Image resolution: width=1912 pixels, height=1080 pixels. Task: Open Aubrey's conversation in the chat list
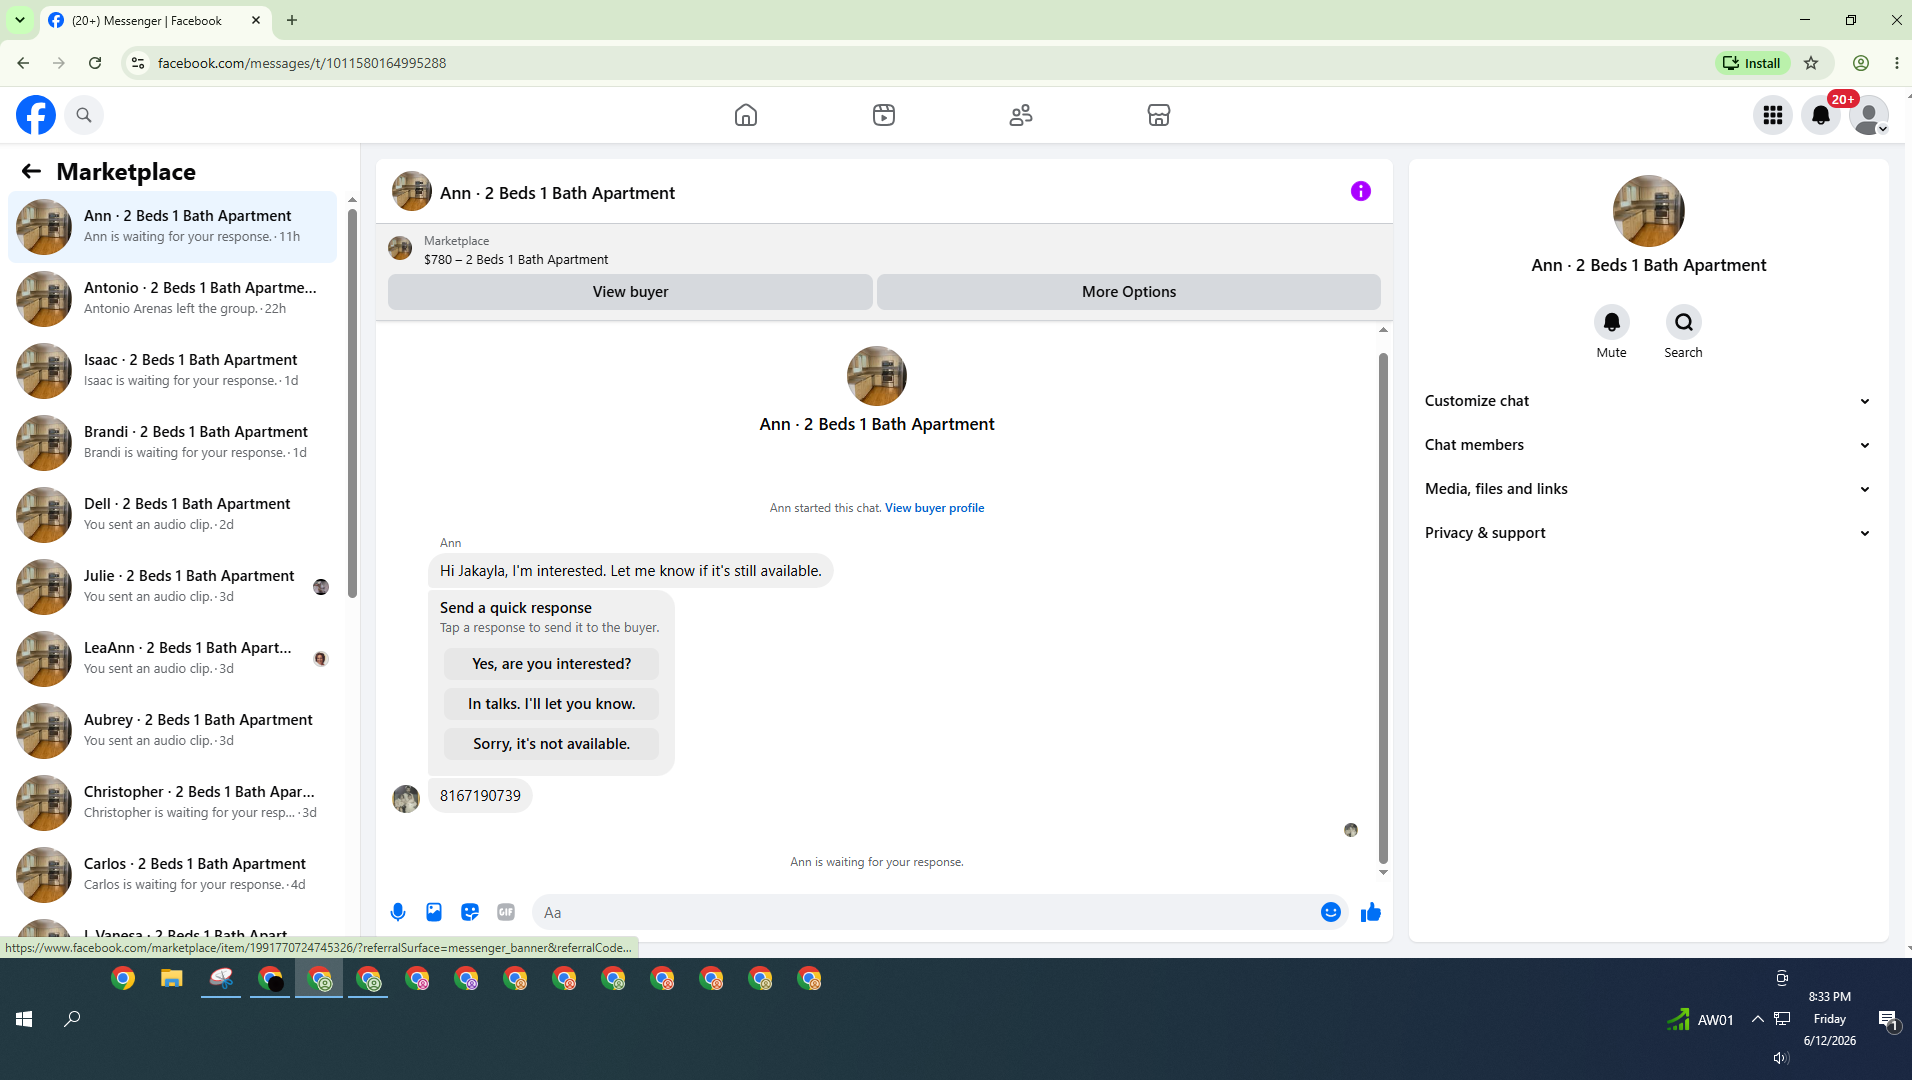[x=172, y=731]
